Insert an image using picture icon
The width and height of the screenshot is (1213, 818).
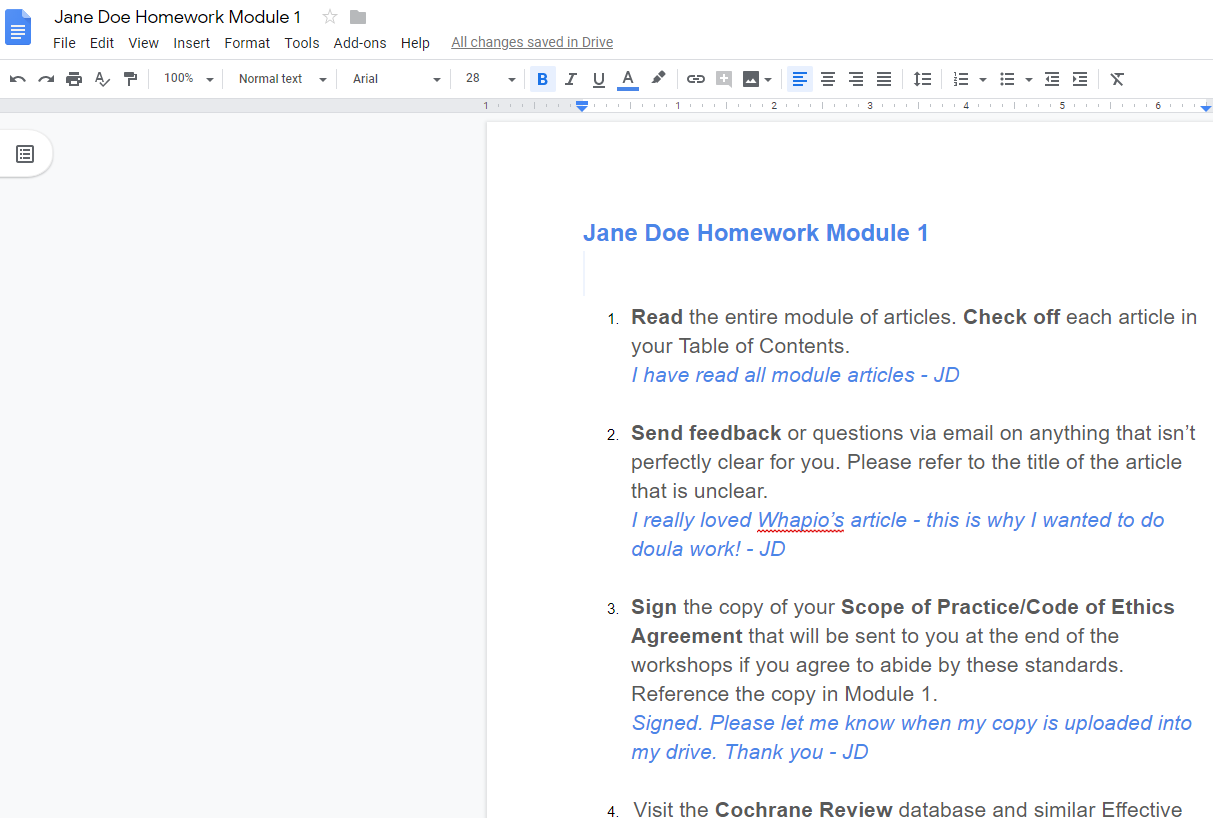[751, 79]
